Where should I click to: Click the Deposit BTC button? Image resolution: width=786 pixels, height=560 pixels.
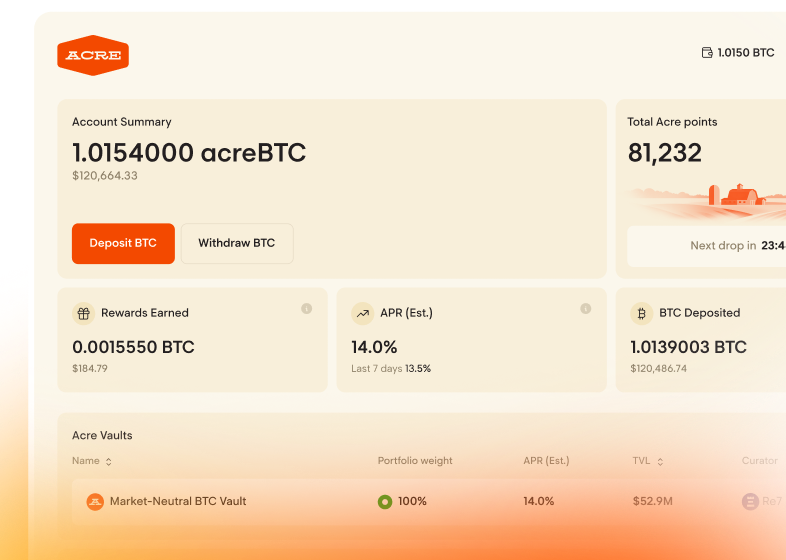coord(123,243)
